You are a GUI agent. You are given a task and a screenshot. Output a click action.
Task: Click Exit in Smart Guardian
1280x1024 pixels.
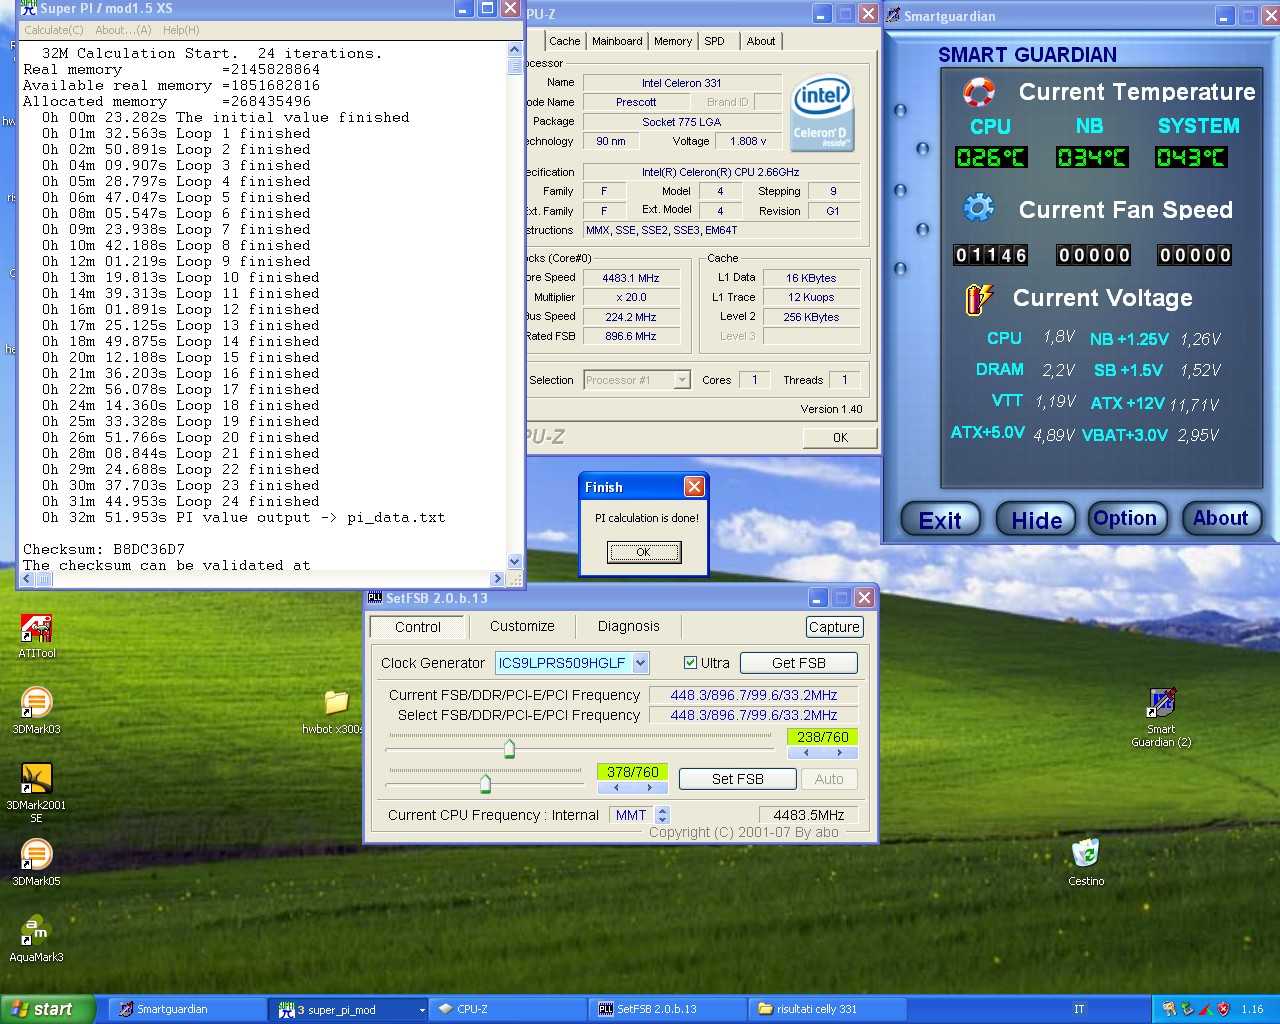[x=941, y=520]
